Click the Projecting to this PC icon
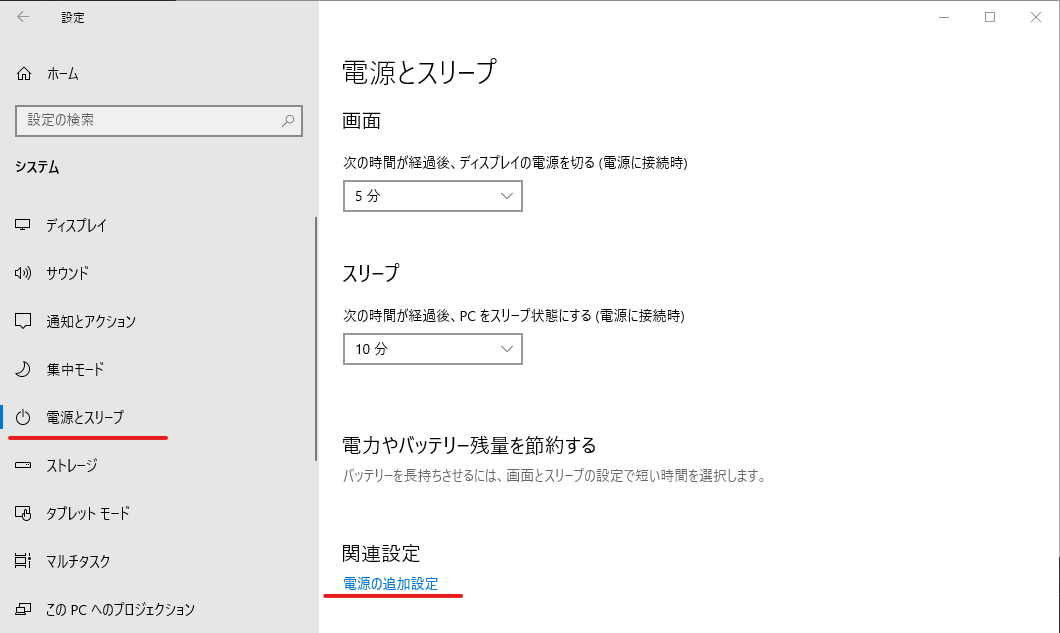The width and height of the screenshot is (1060, 633). point(23,609)
